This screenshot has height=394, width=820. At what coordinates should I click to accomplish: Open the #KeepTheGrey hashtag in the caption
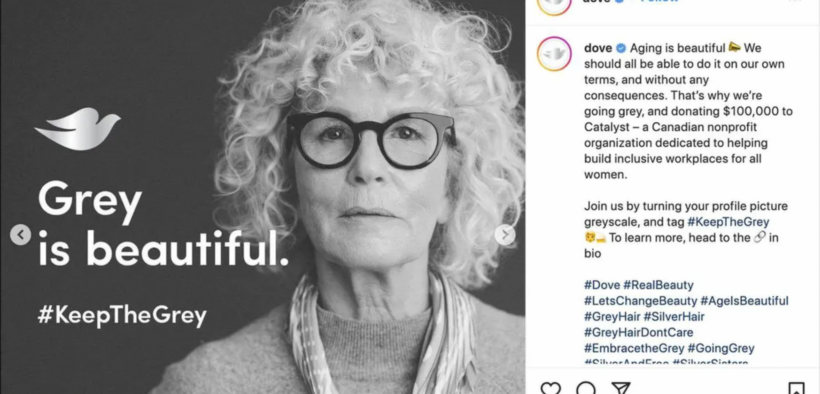pyautogui.click(x=728, y=222)
